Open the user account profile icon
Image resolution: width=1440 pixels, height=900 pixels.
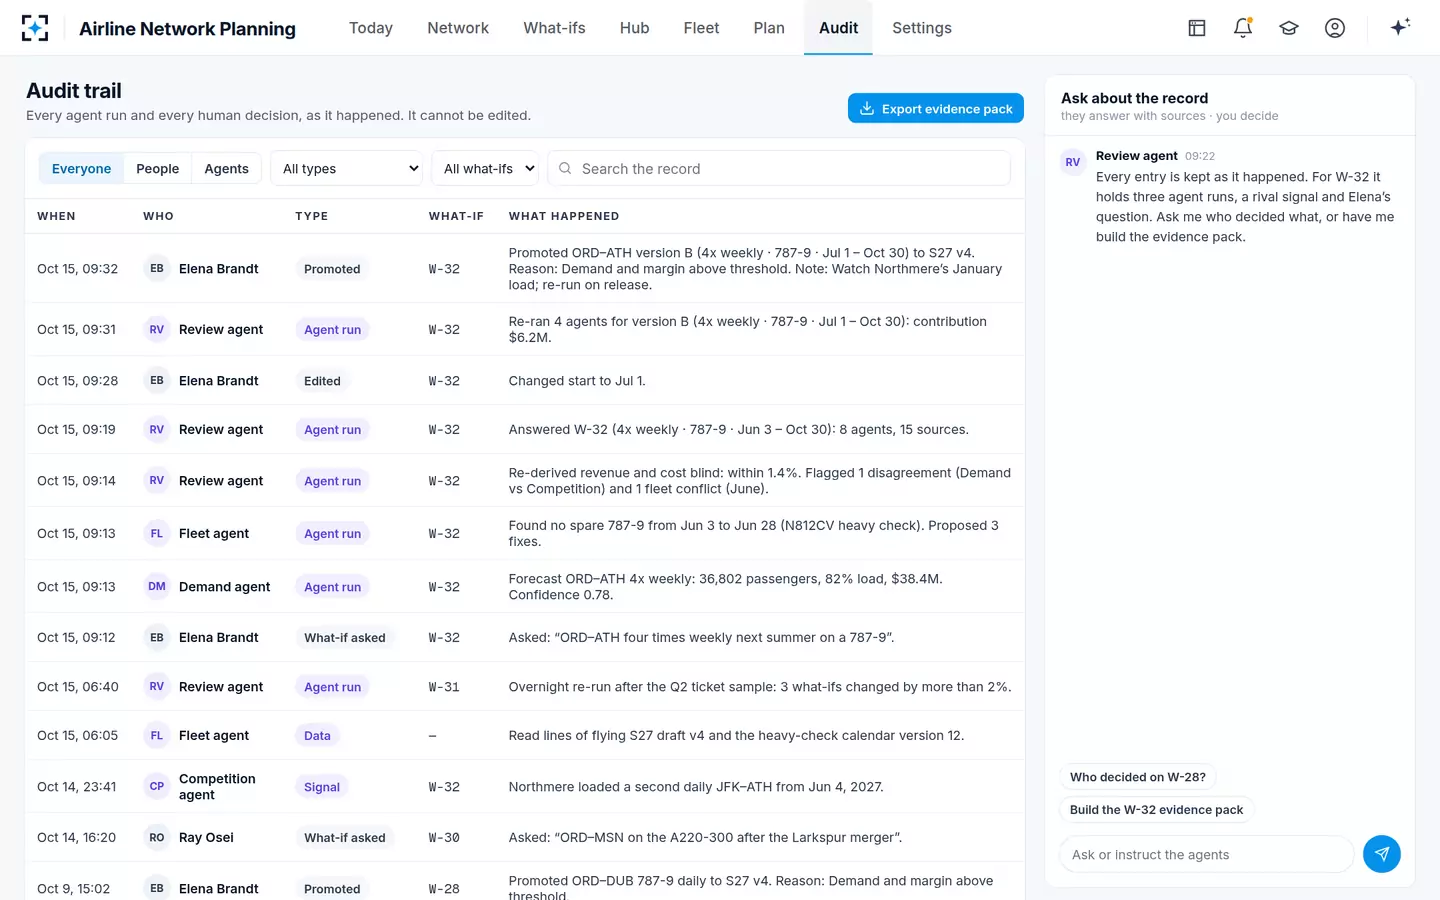1335,28
